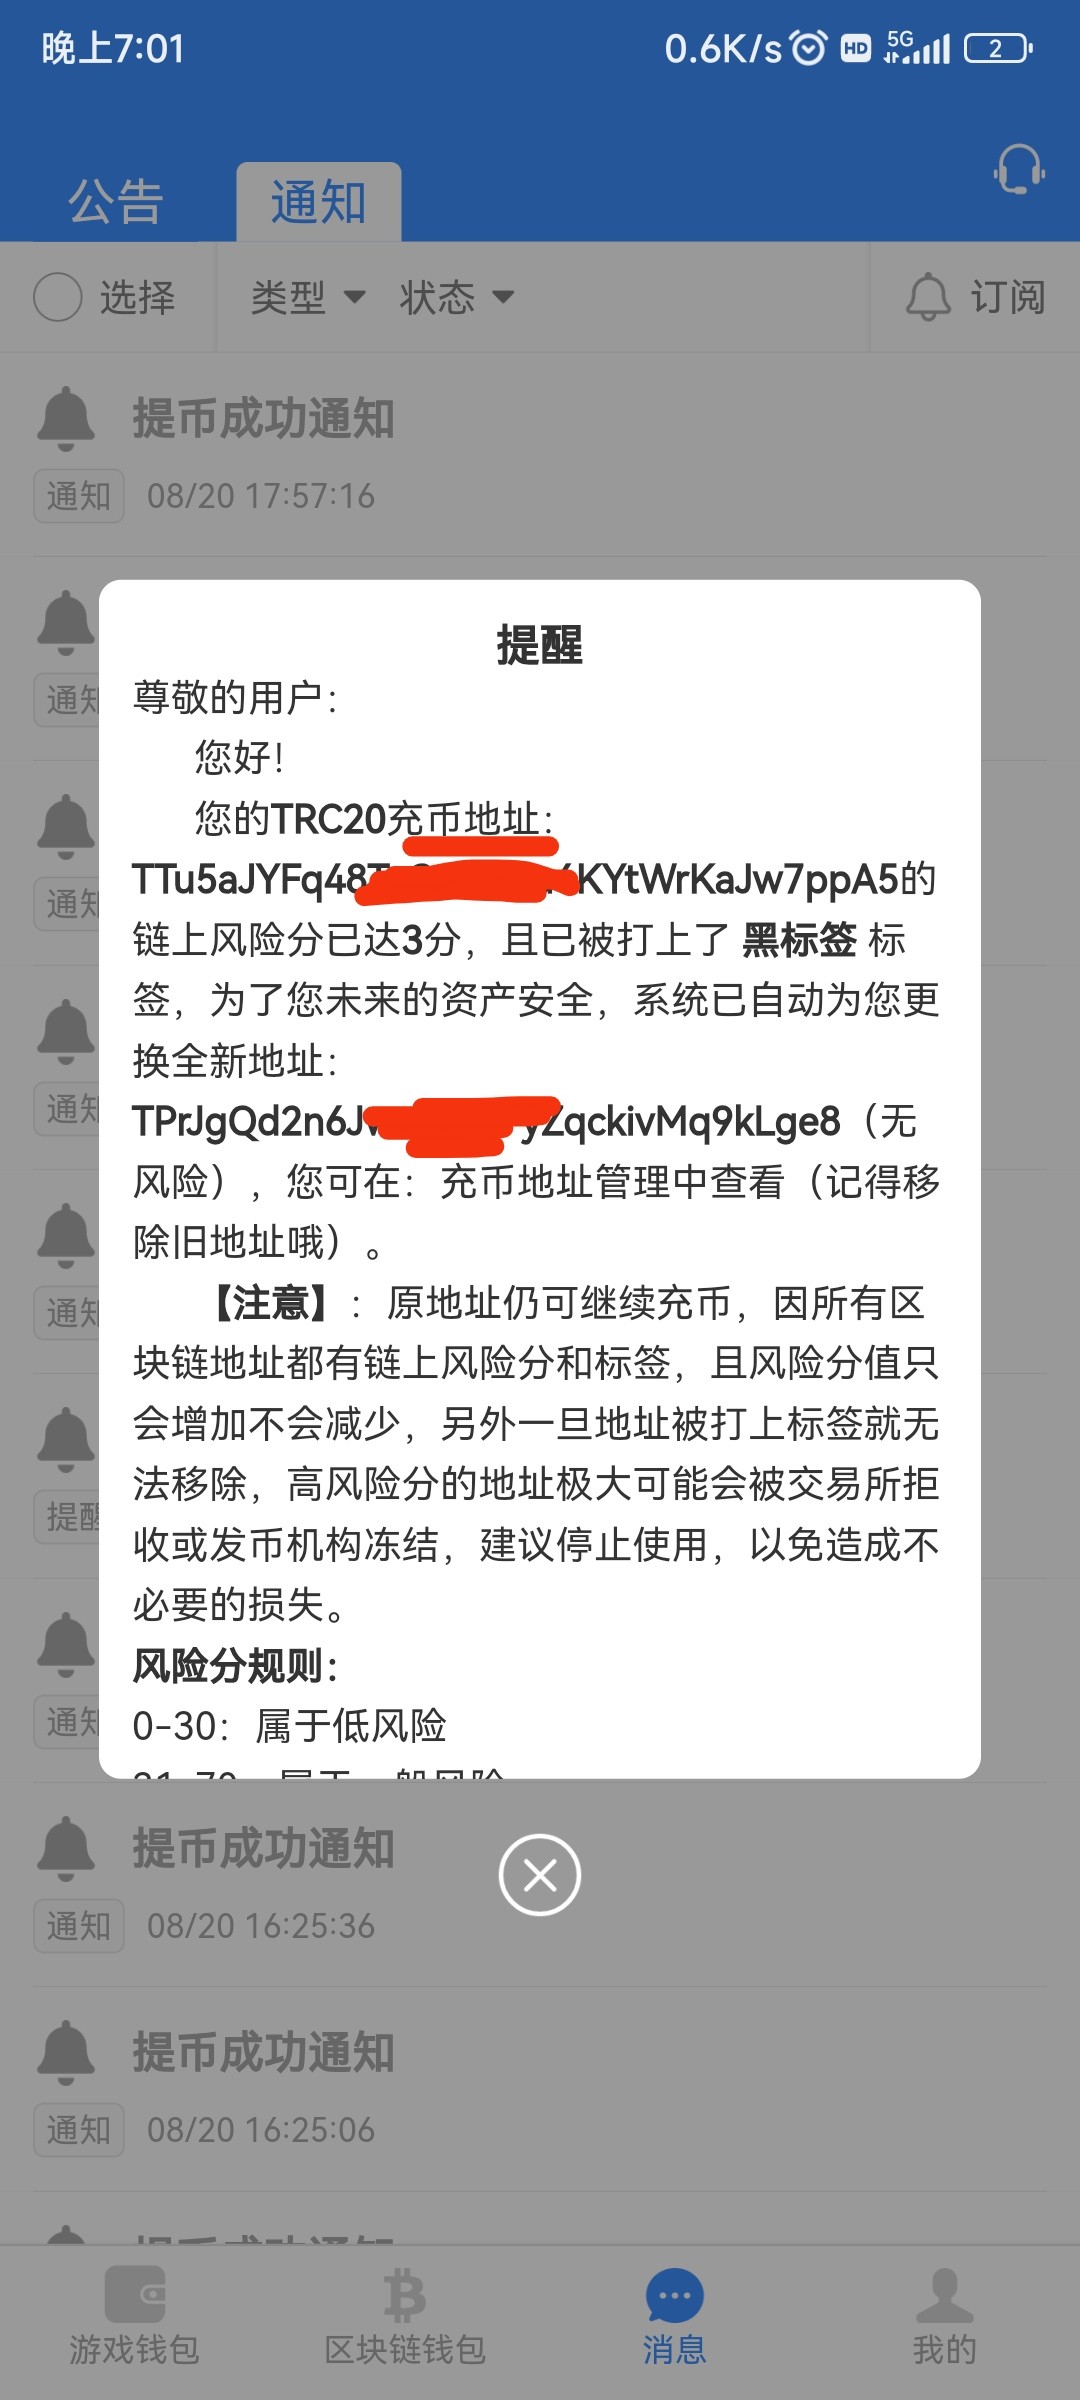Toggle the 选择 radio circle
This screenshot has width=1080, height=2400.
coord(58,297)
